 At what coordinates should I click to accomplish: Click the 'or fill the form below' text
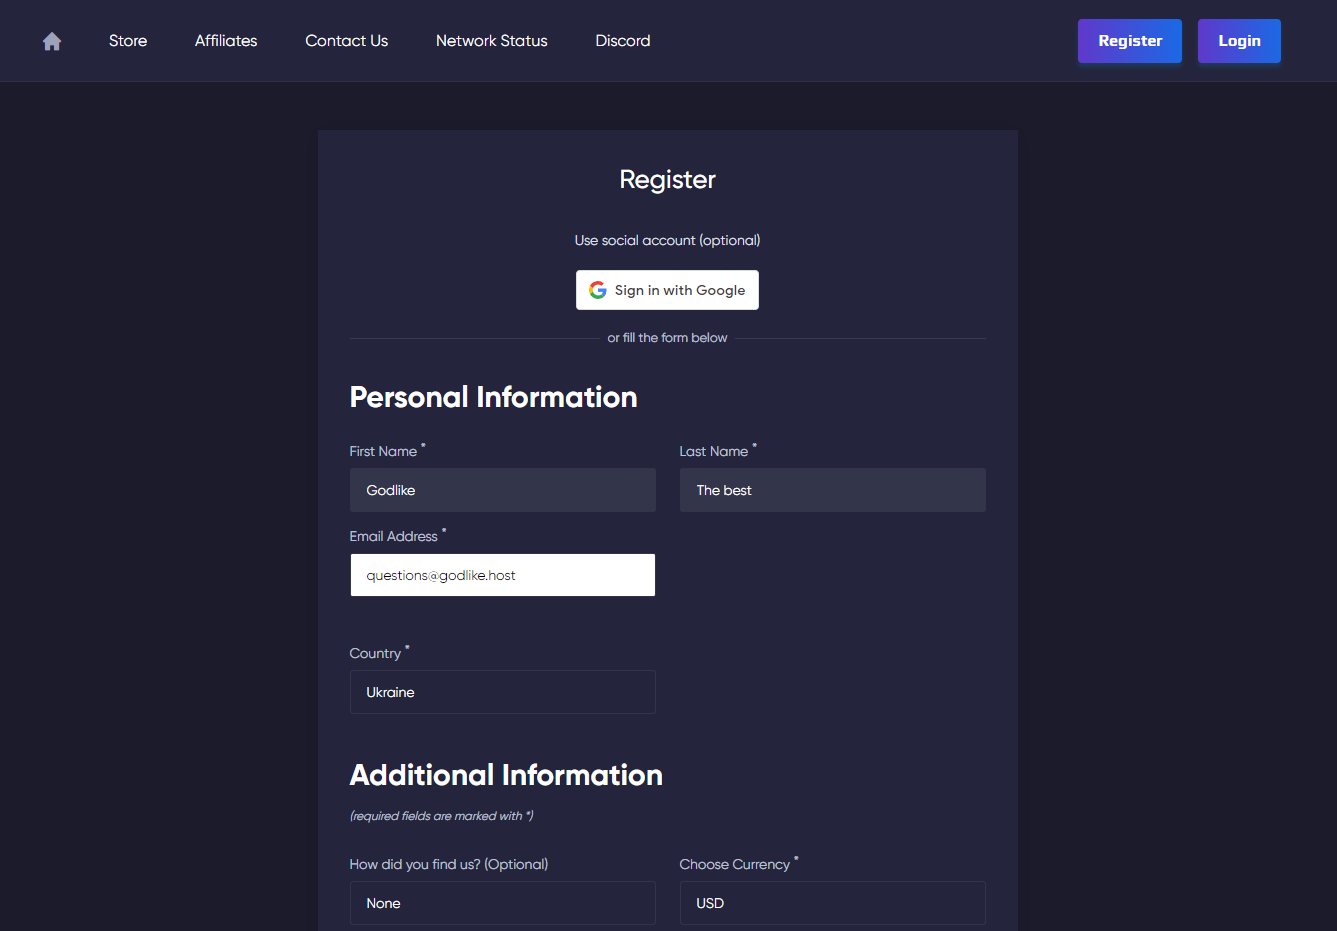point(667,338)
